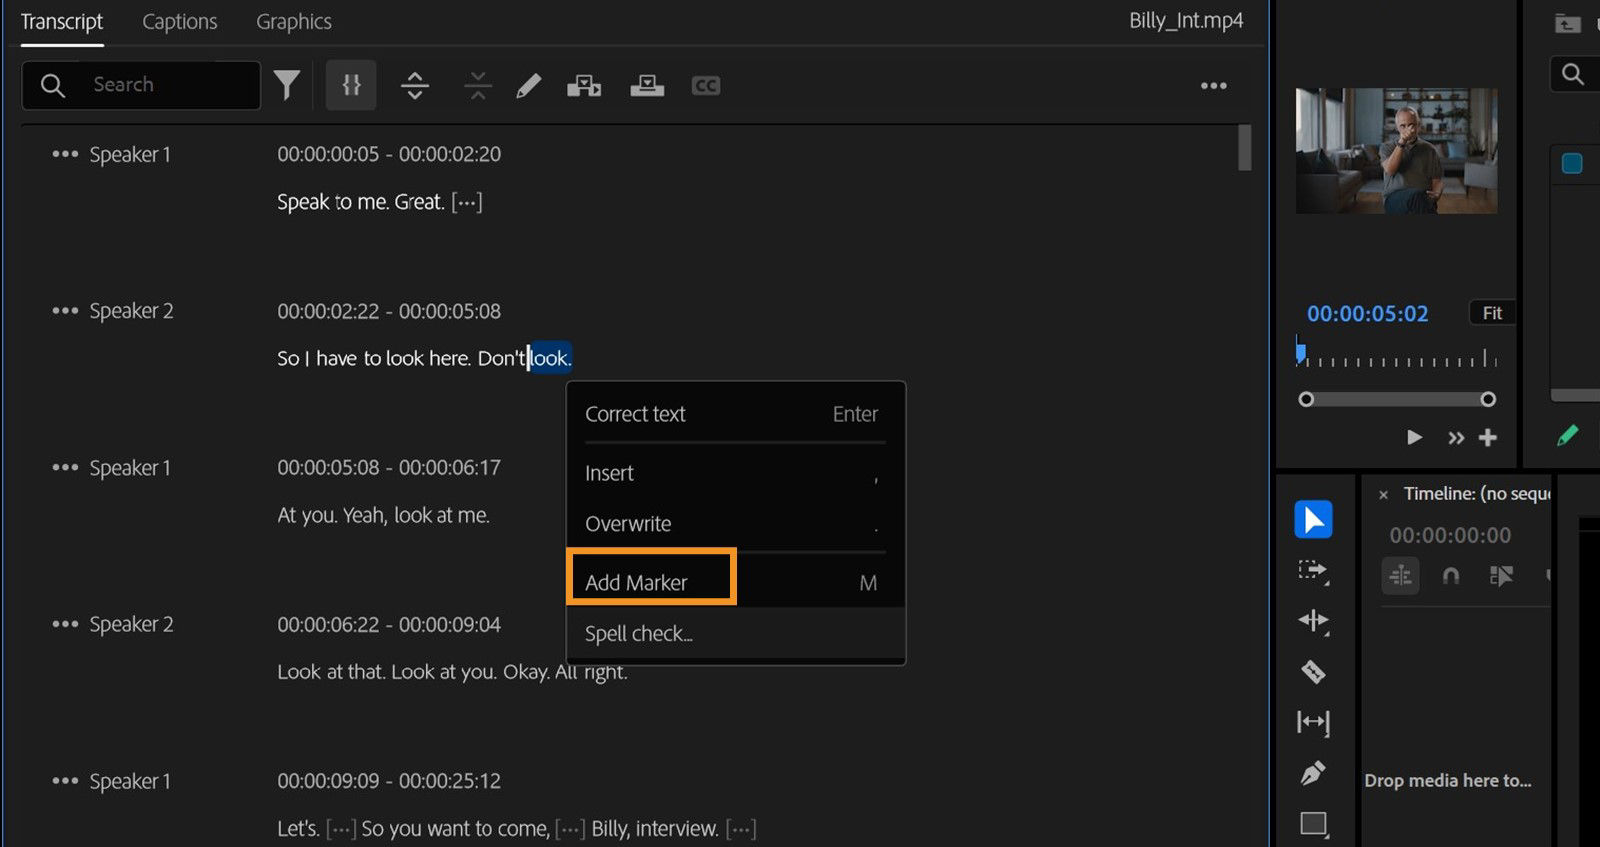1600x847 pixels.
Task: Click the source timecode 00:00:05:02
Action: 1367,314
